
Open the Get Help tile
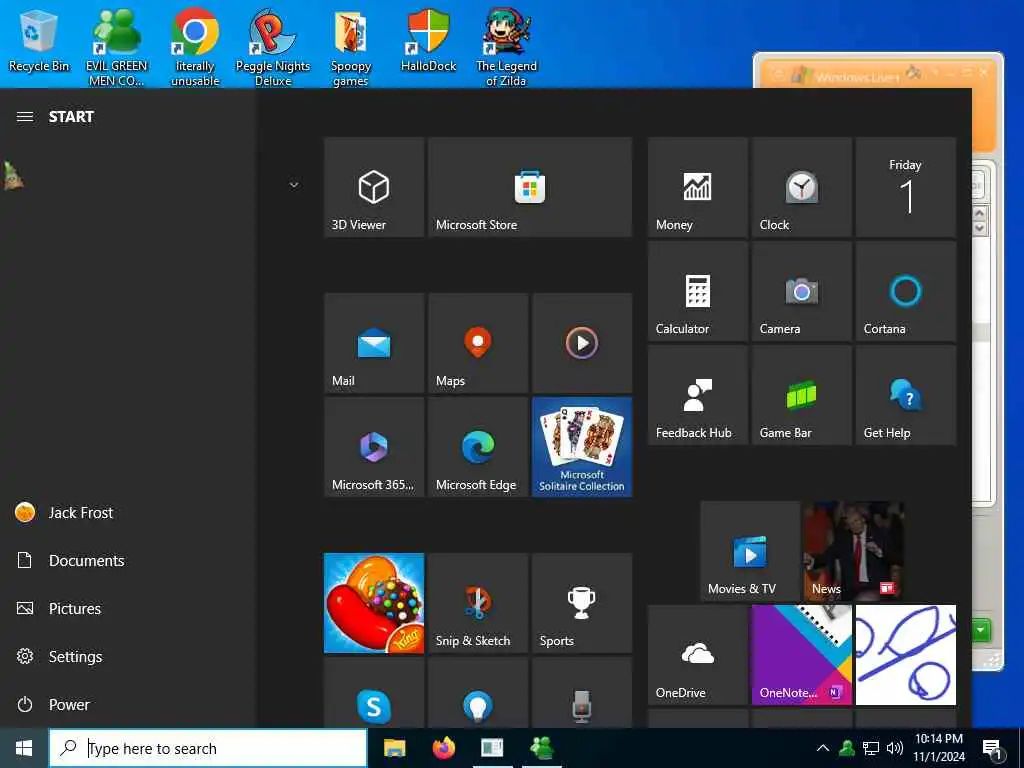tap(906, 395)
